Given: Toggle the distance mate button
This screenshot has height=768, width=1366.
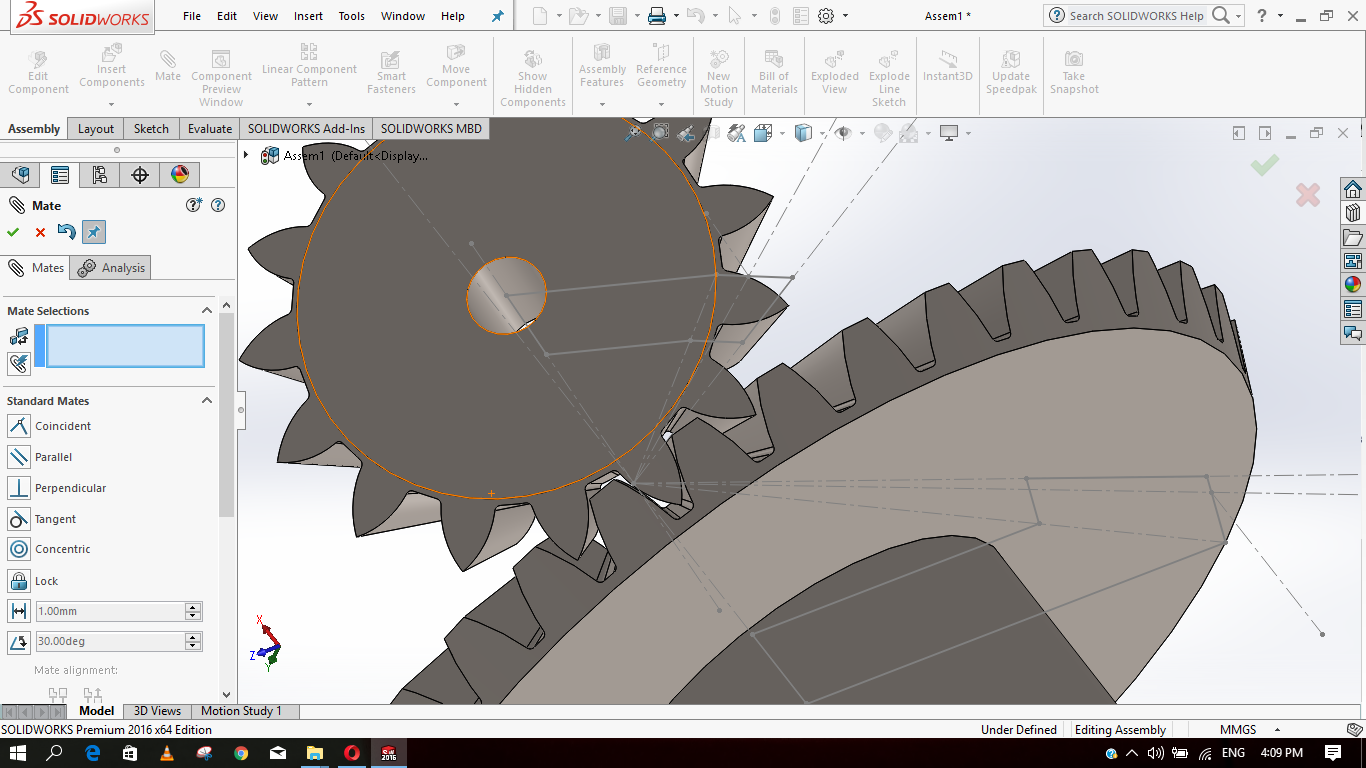Looking at the screenshot, I should click(18, 611).
